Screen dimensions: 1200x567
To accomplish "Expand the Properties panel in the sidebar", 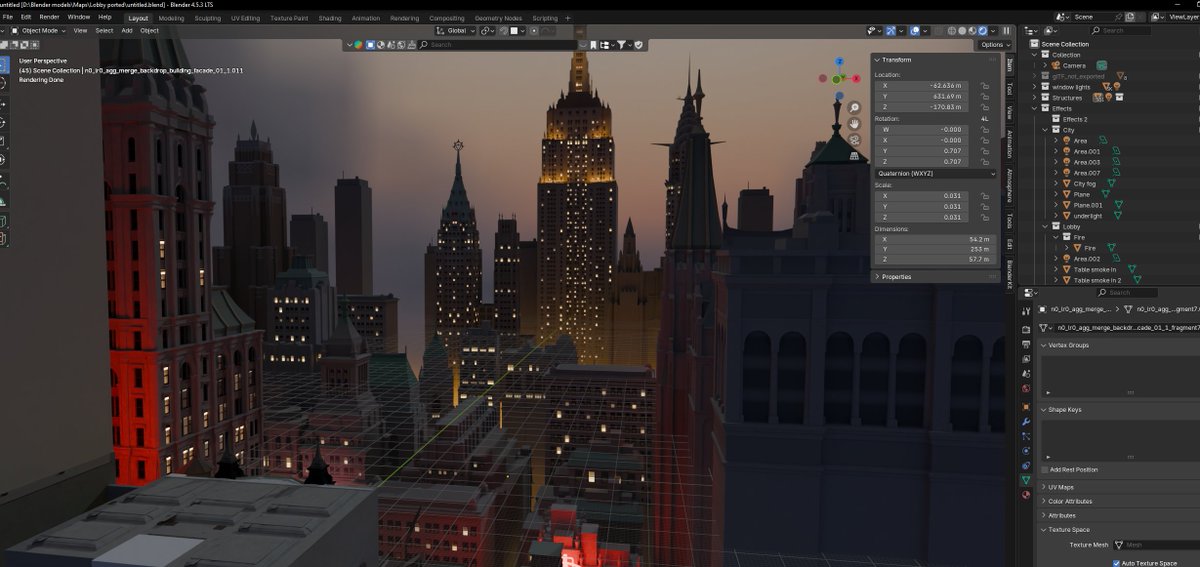I will tap(896, 276).
